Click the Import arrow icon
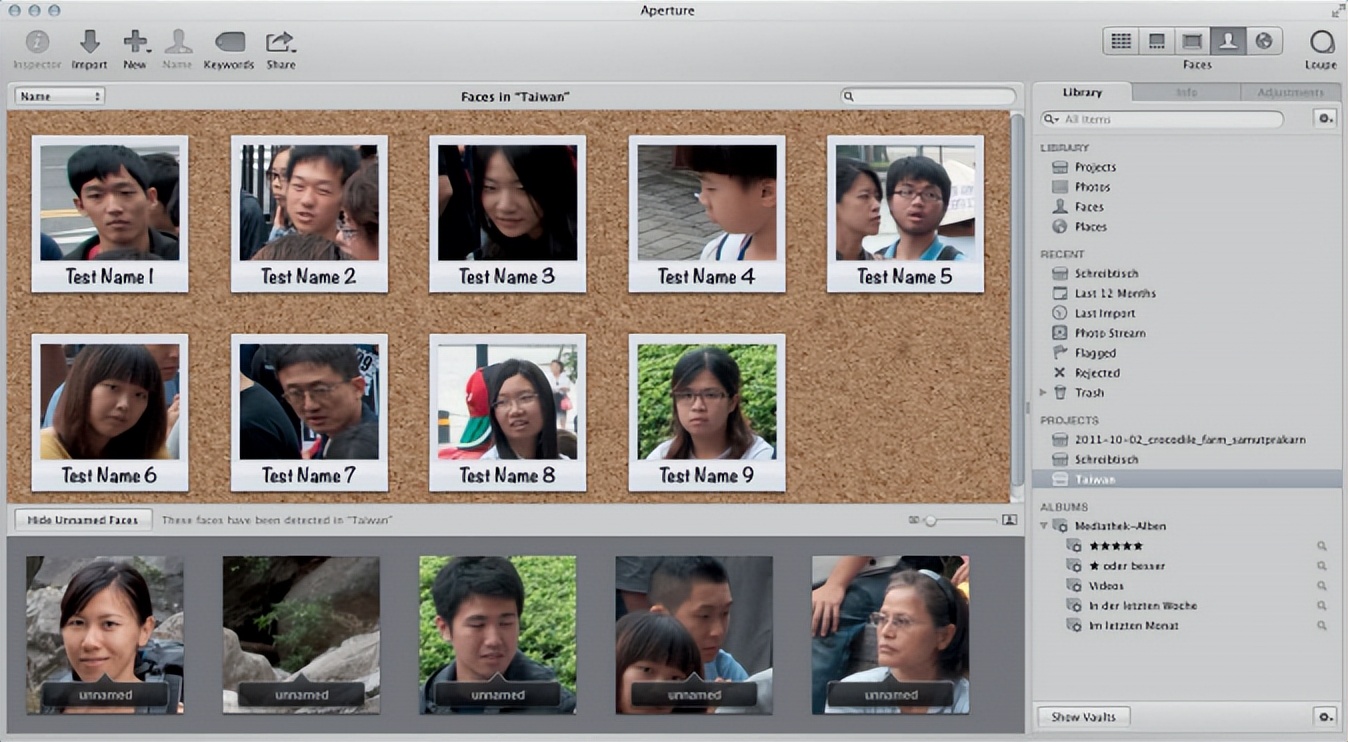Image resolution: width=1348 pixels, height=742 pixels. click(89, 42)
